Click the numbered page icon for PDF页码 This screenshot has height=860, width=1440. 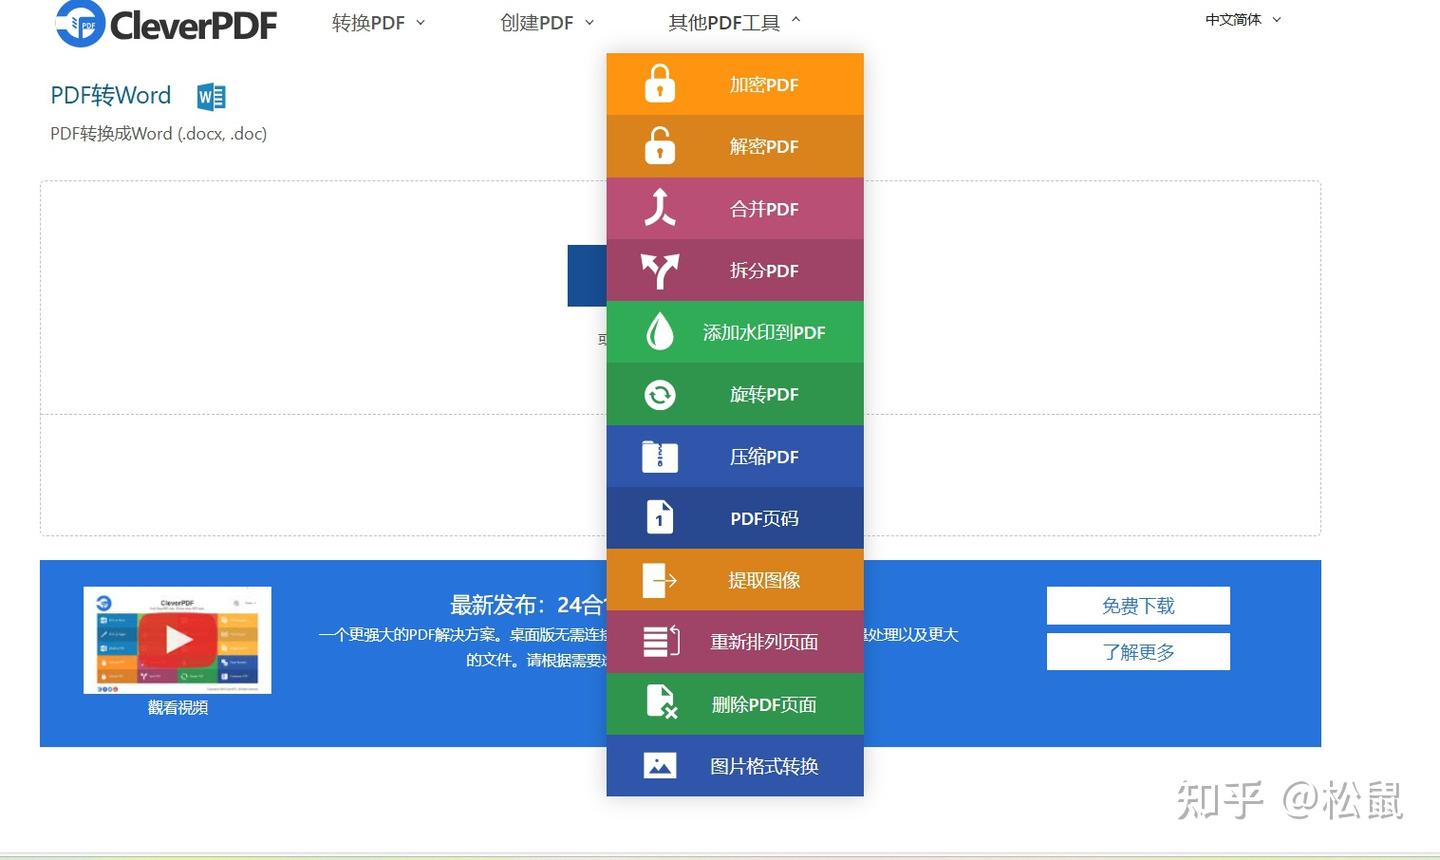point(660,518)
